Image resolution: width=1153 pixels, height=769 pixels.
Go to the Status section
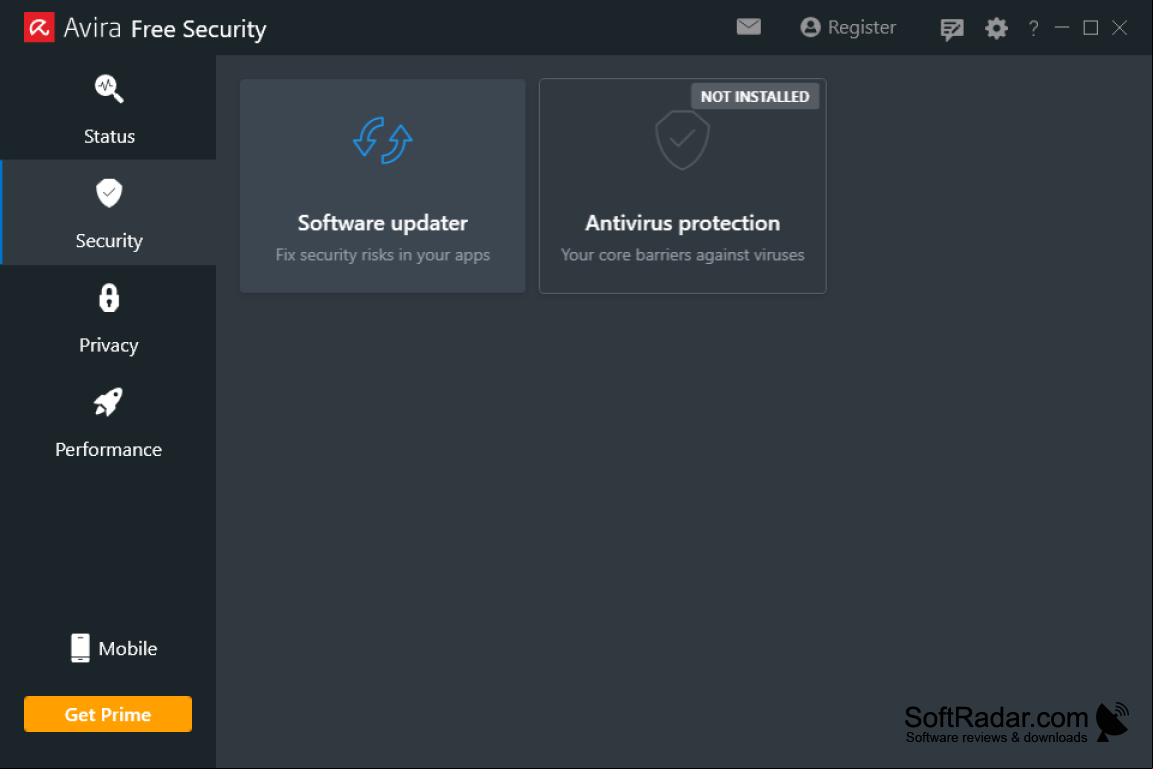point(109,108)
